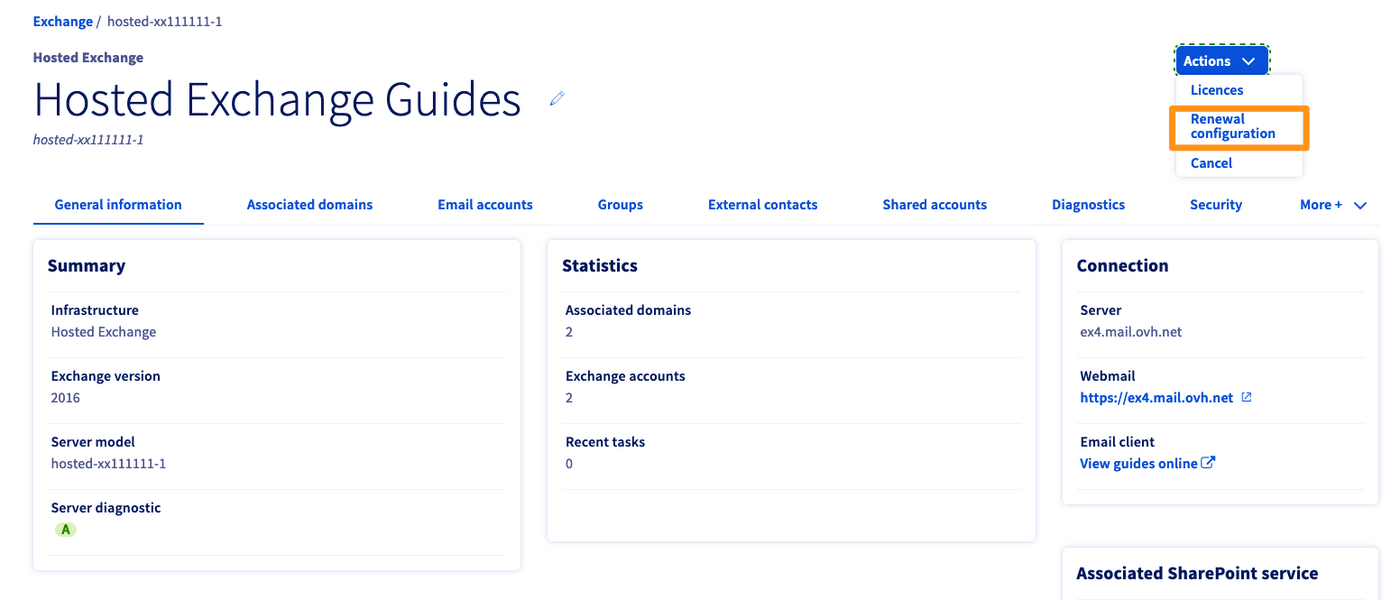Click the chevron next to More +
Viewport: 1400px width, 600px height.
(x=1360, y=204)
